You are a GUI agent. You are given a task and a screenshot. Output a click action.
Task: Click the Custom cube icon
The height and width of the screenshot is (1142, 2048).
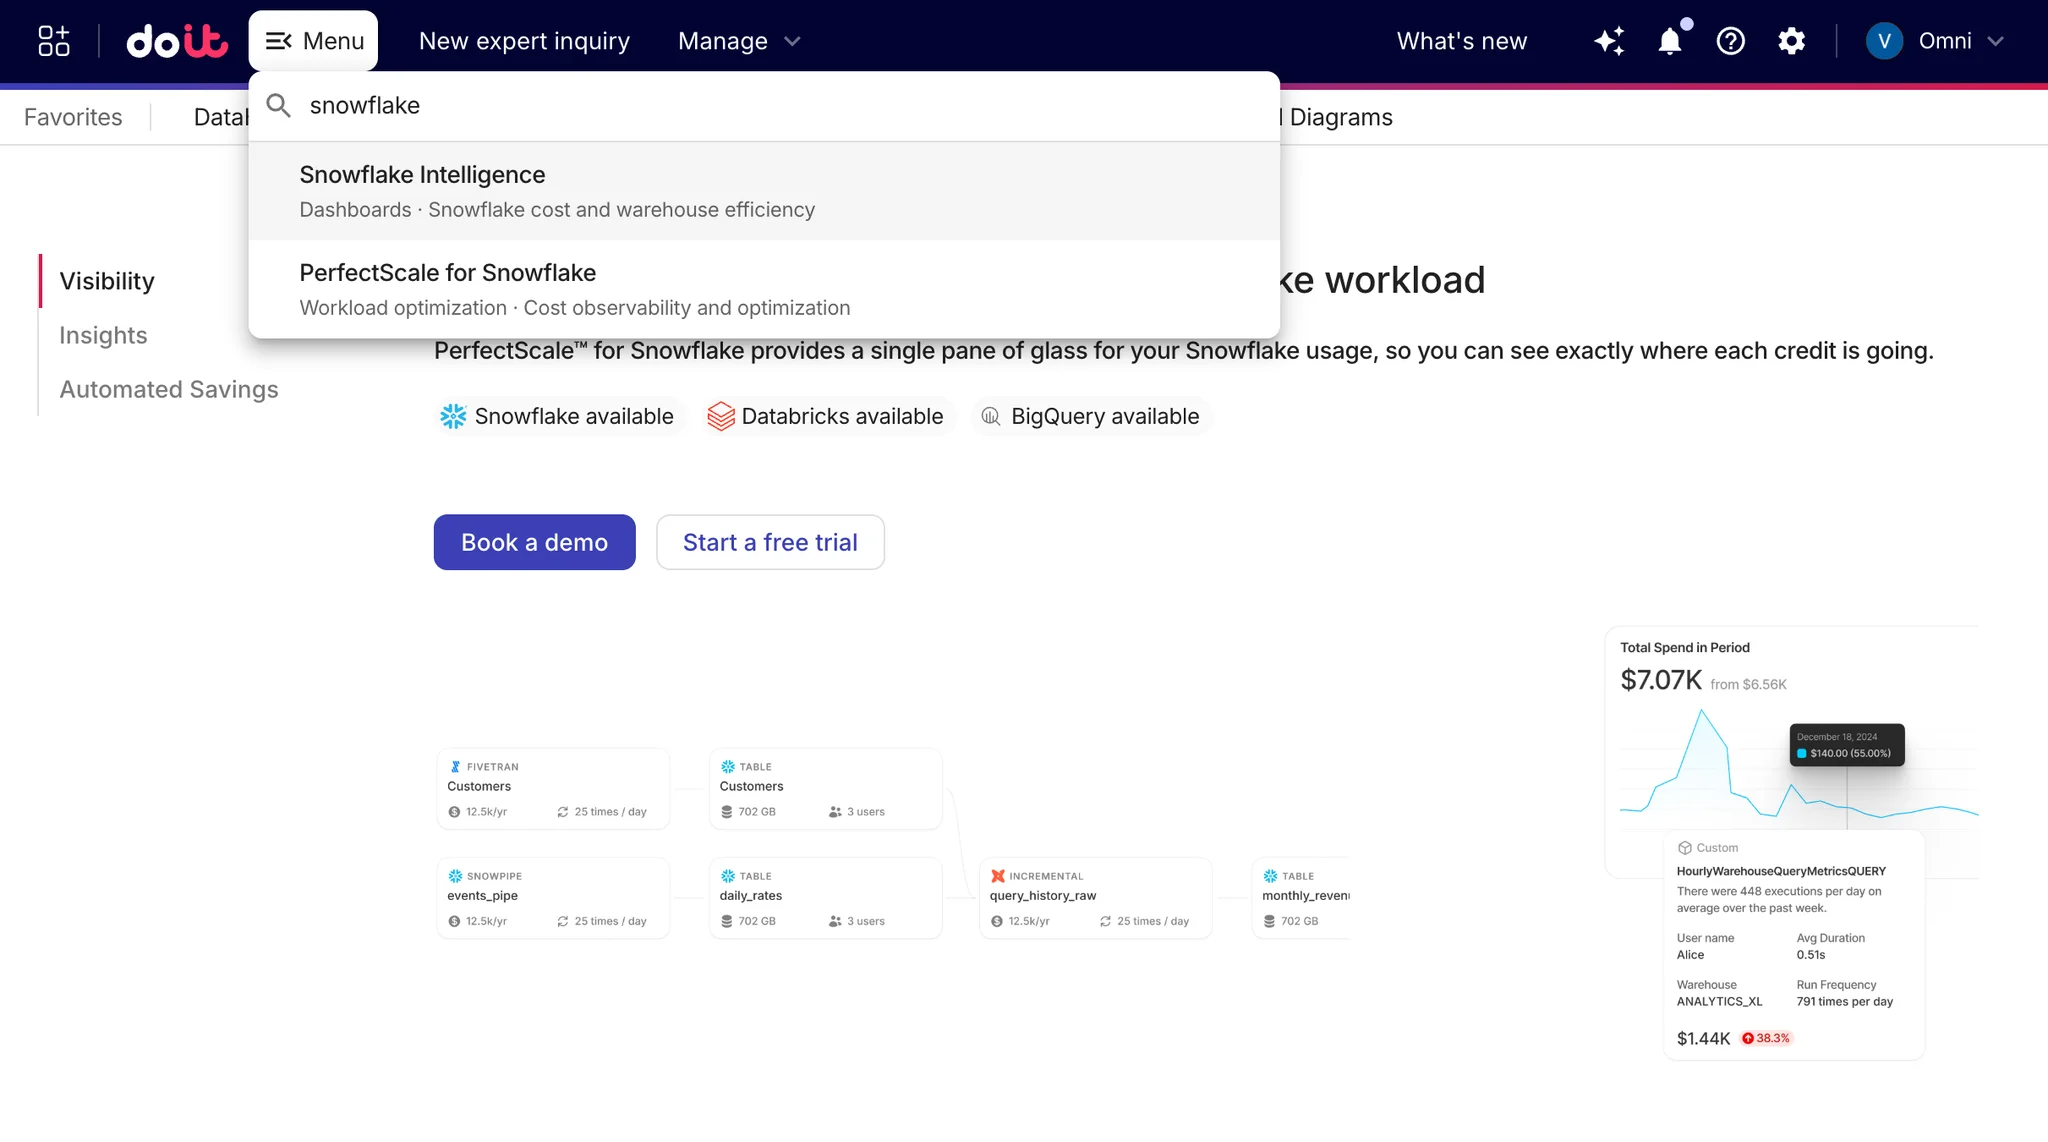click(1684, 848)
